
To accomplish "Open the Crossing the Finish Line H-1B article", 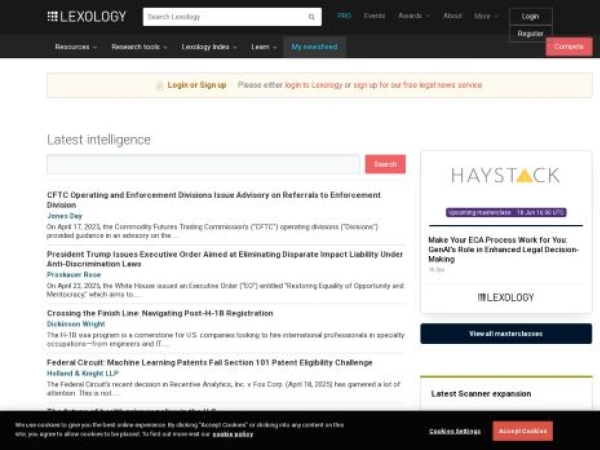I will 160,313.
